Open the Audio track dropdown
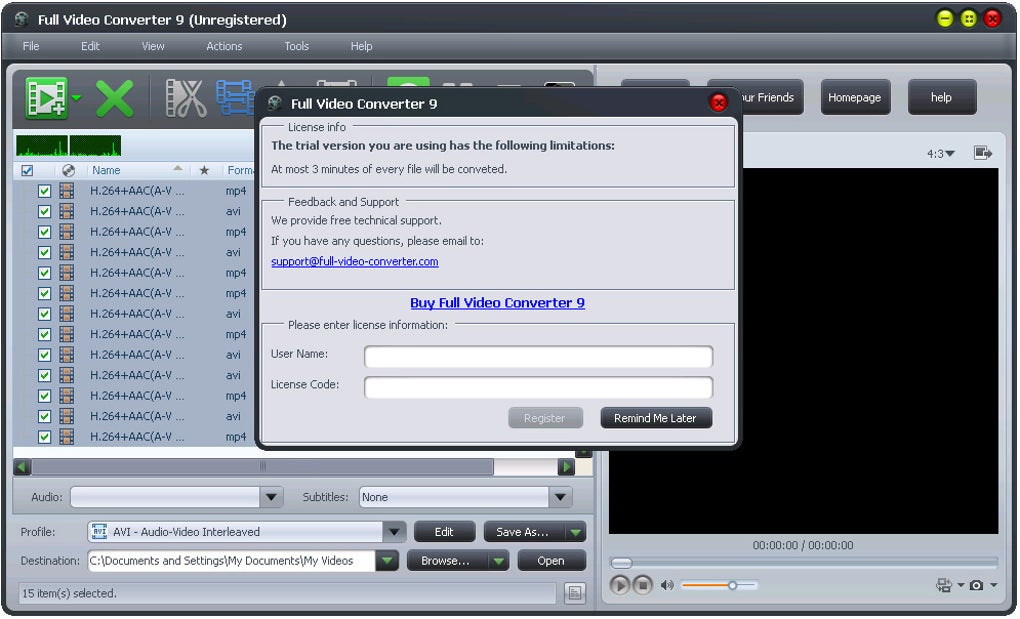The height and width of the screenshot is (619, 1020). pyautogui.click(x=271, y=497)
